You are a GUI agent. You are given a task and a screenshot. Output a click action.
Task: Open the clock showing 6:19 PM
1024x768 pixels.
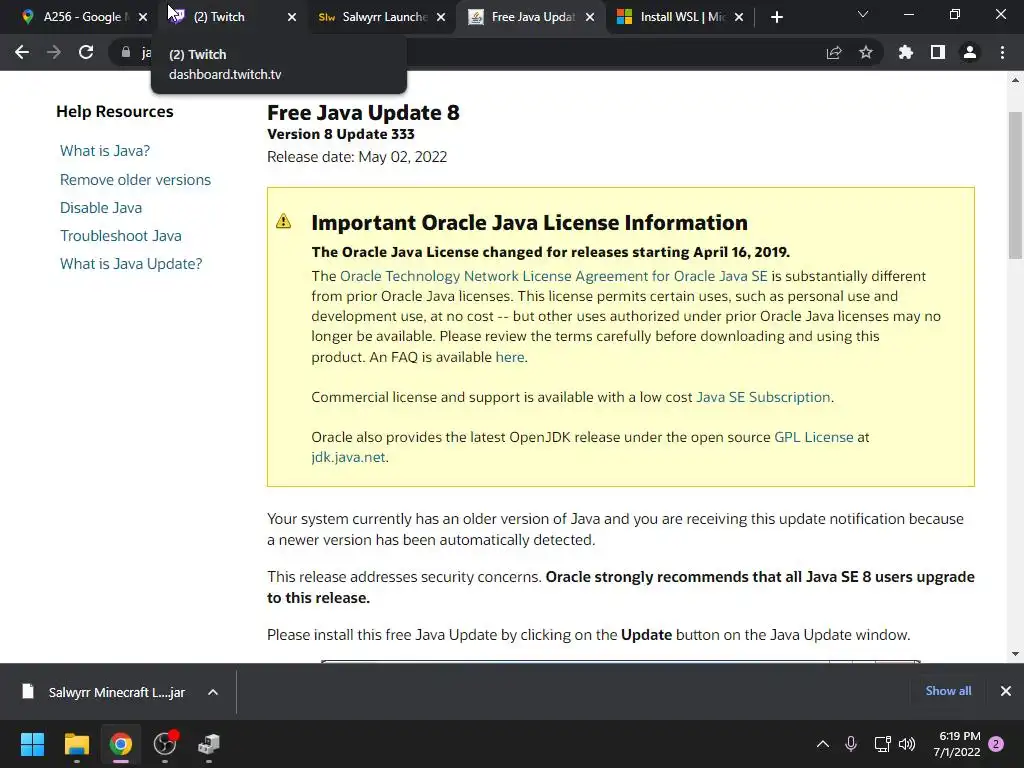(957, 744)
